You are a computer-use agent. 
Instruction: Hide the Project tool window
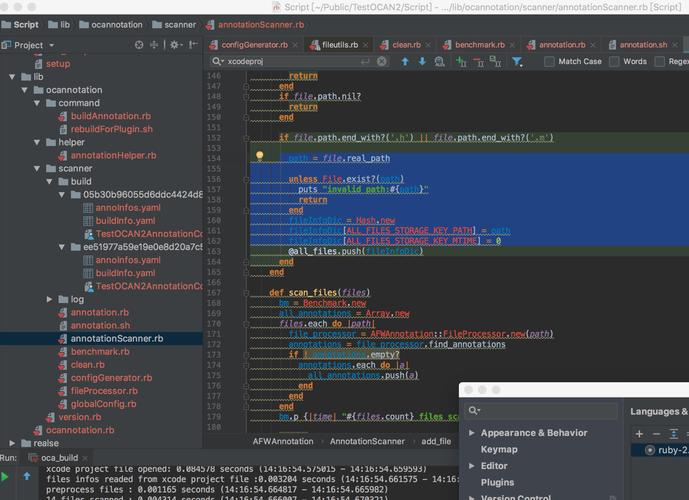[x=192, y=45]
